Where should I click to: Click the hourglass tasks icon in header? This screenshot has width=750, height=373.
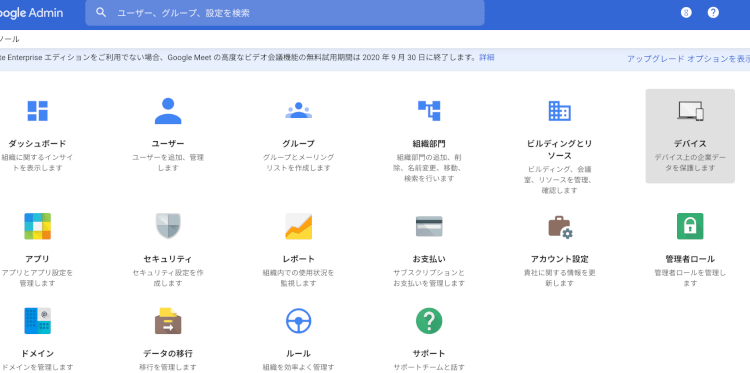coord(686,12)
